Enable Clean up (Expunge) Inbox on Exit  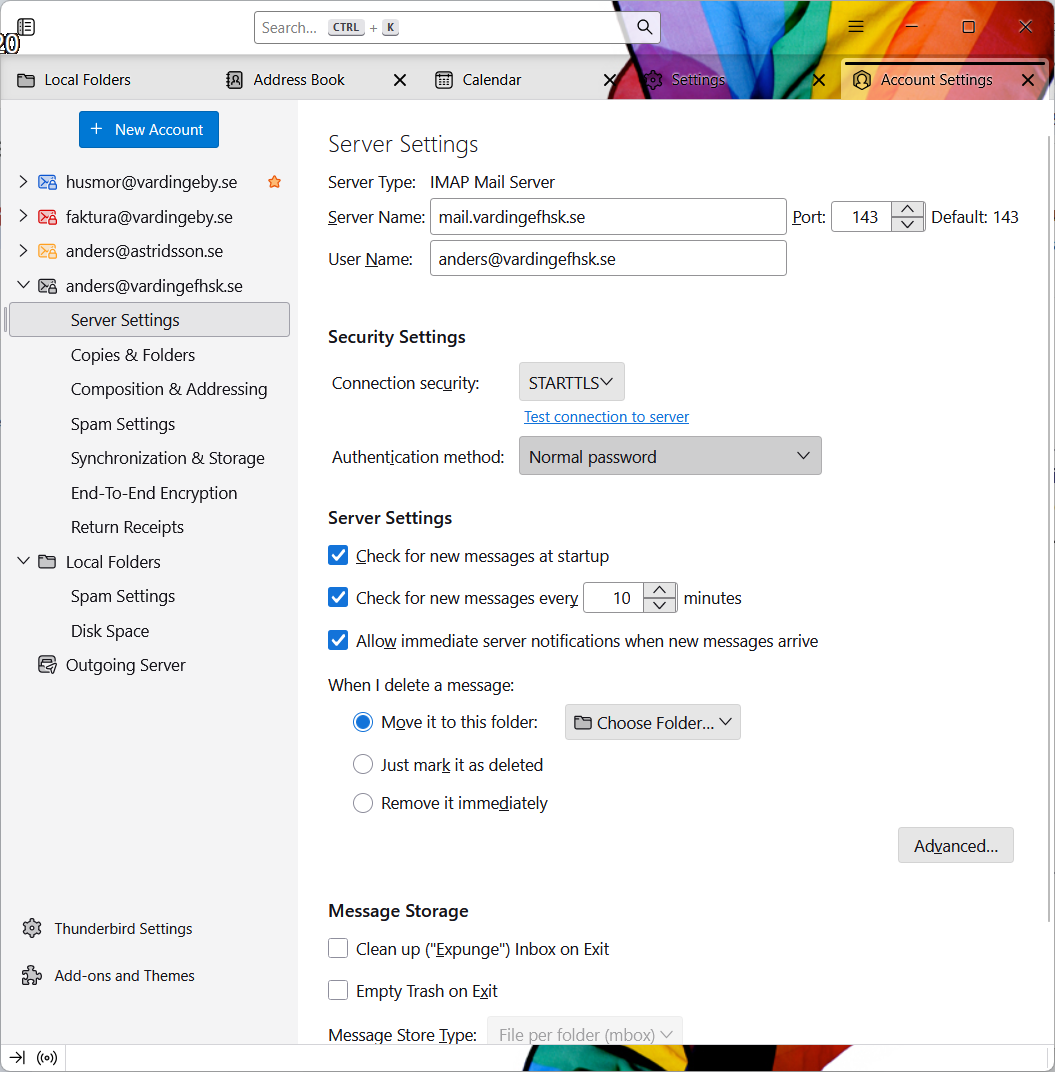338,948
